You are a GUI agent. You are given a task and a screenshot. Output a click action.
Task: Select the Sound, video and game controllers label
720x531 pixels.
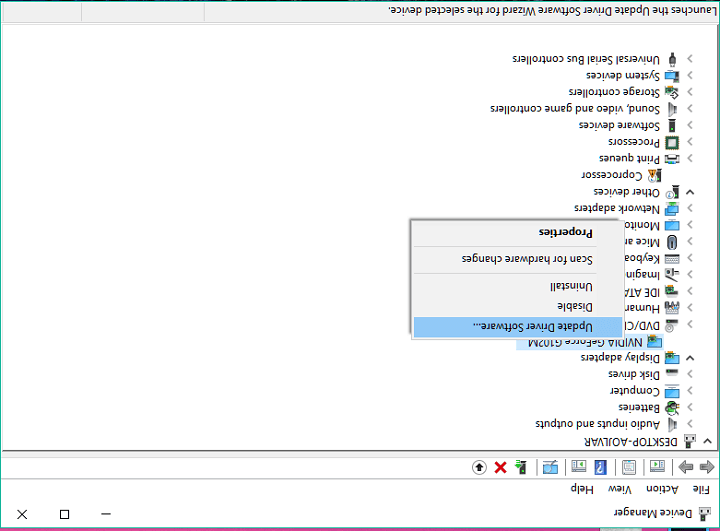click(575, 109)
